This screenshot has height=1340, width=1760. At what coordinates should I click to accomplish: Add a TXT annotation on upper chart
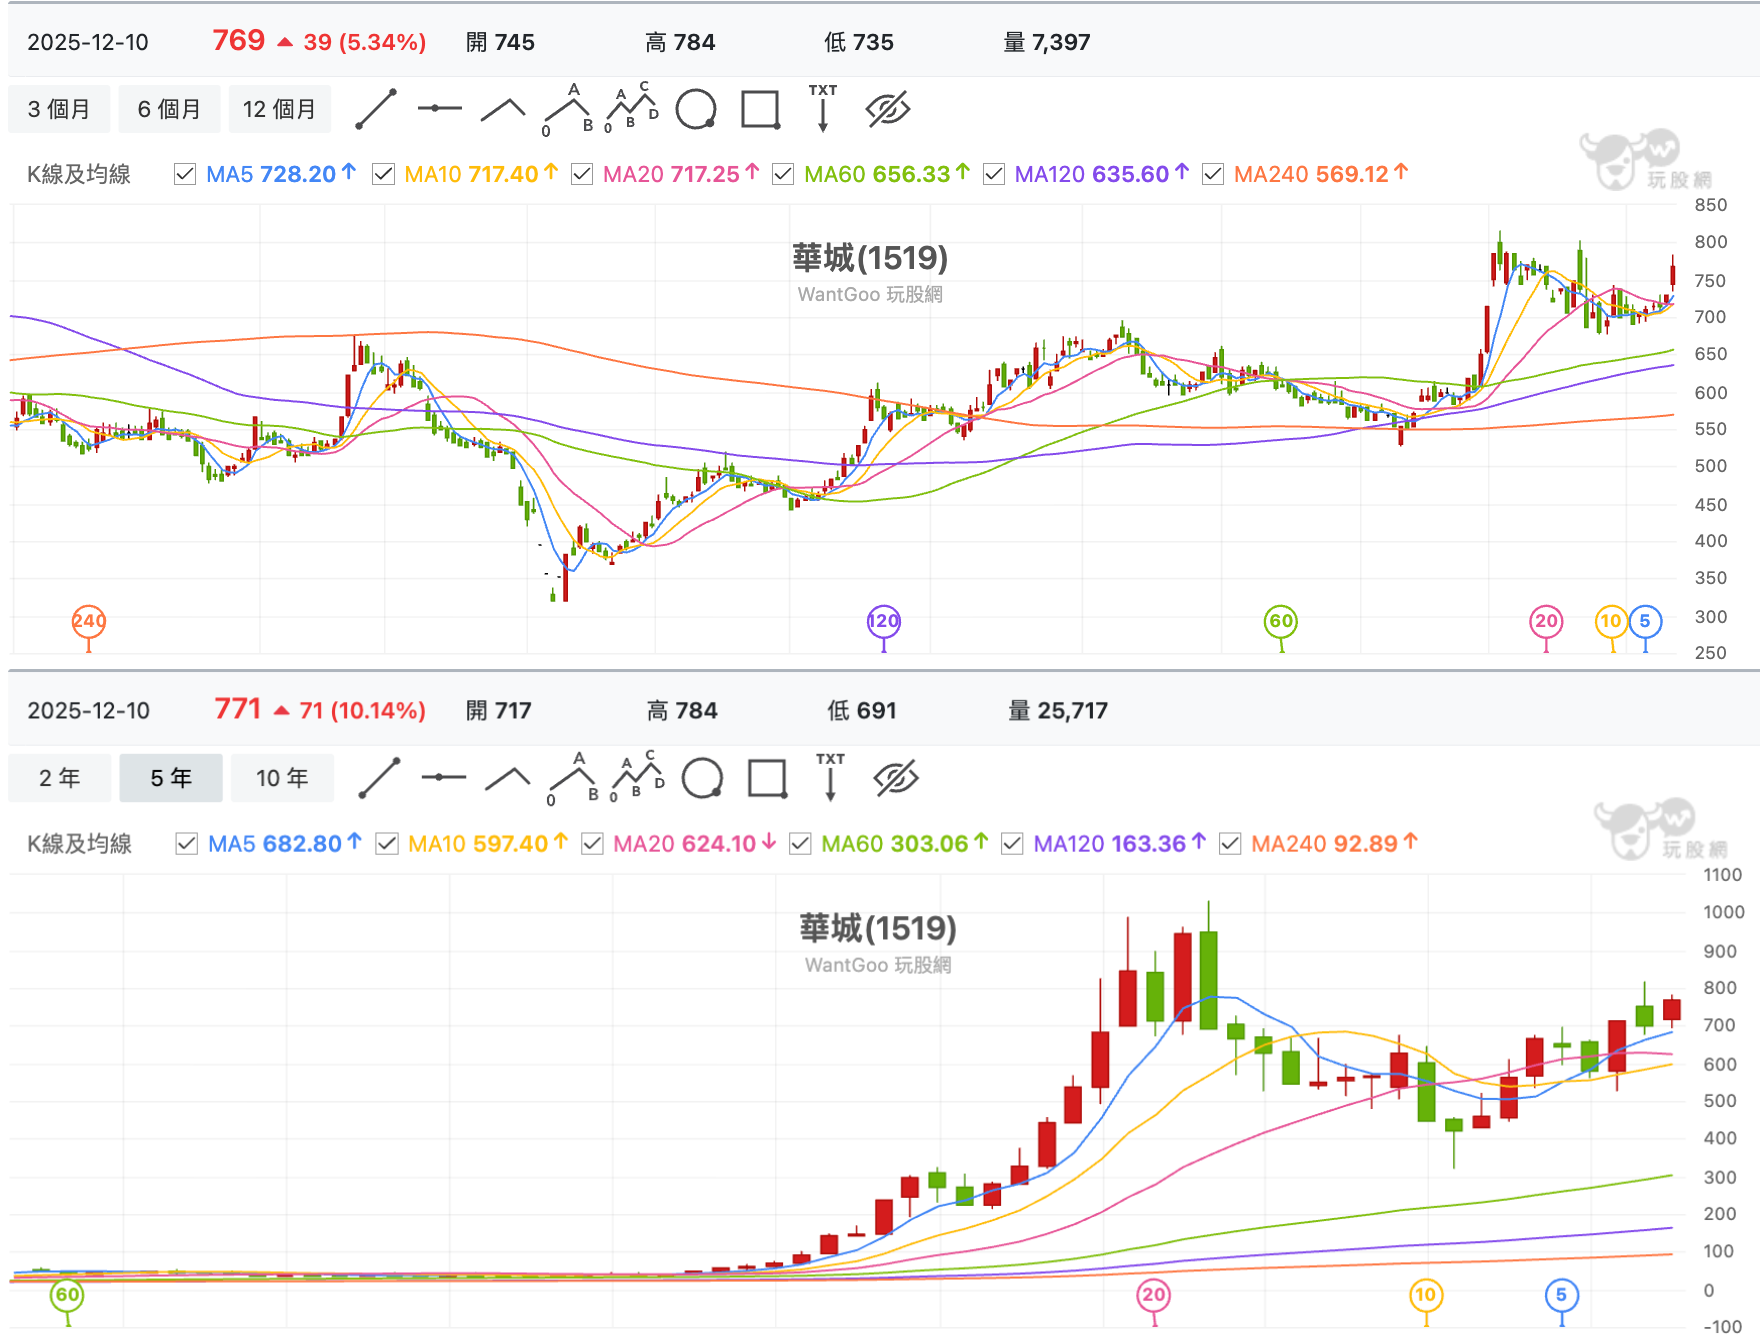click(x=823, y=108)
